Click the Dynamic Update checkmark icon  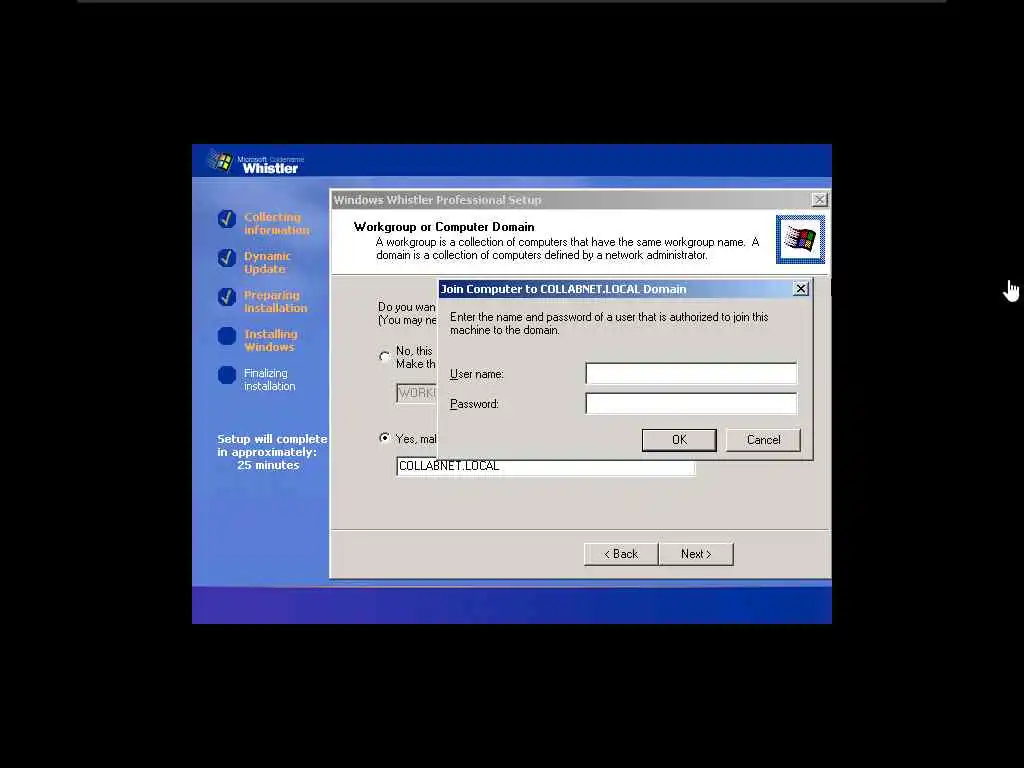pyautogui.click(x=227, y=258)
